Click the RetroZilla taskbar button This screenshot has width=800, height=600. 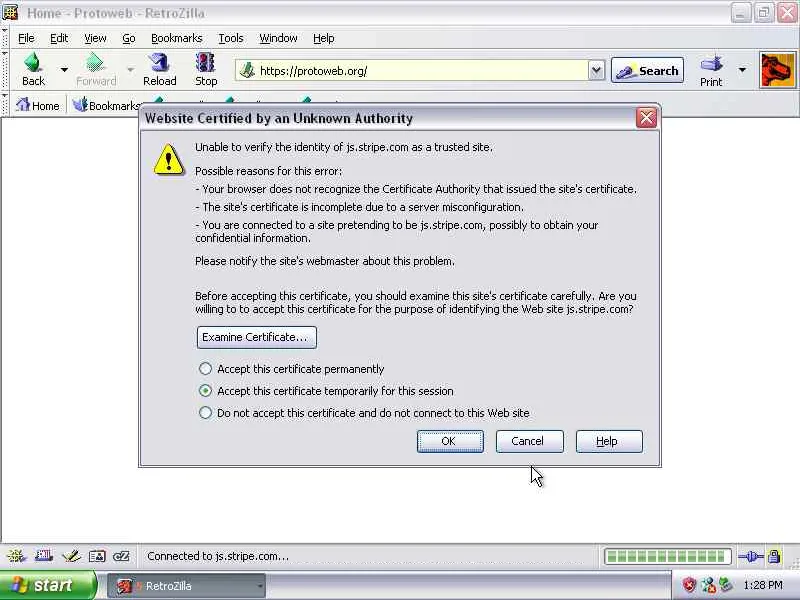[186, 586]
